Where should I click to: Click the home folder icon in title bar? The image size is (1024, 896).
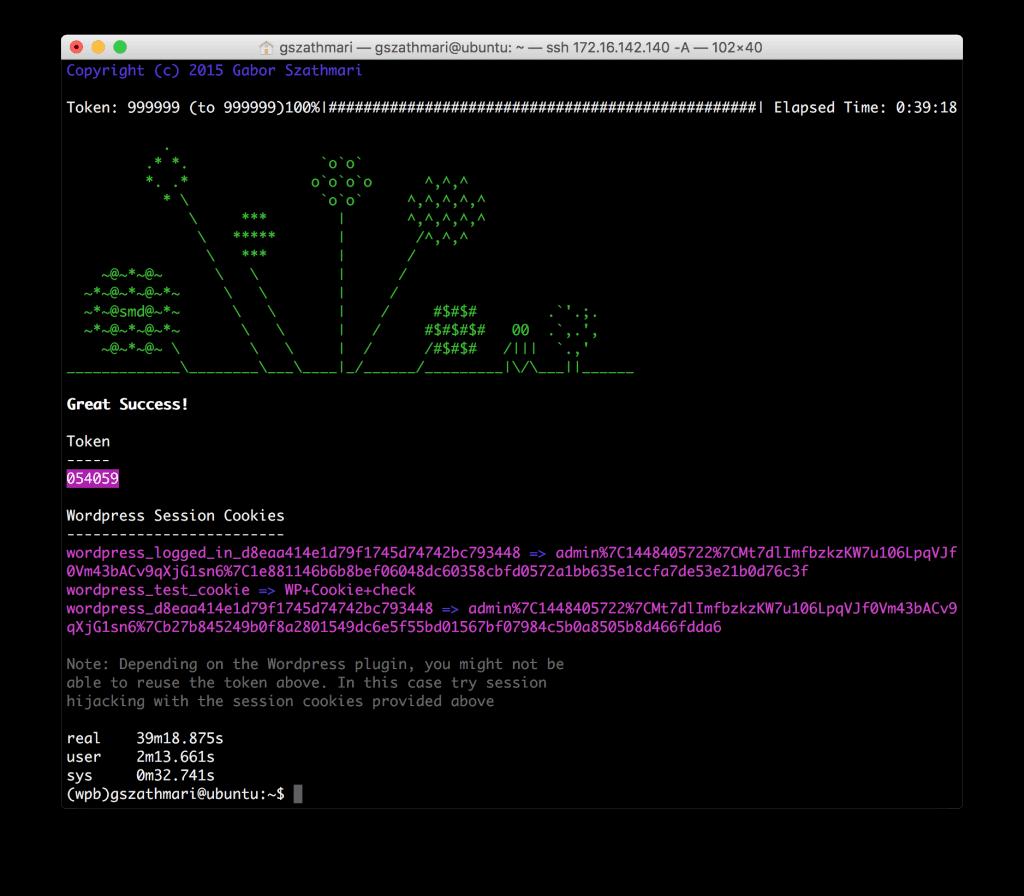coord(266,47)
